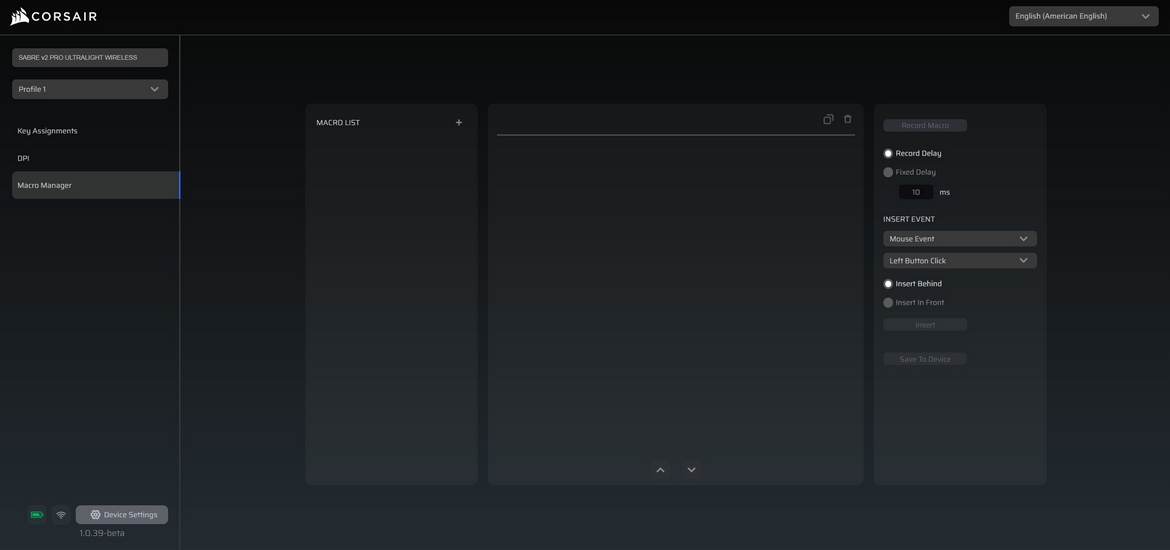Screen dimensions: 1170x550
Task: Click the delay milliseconds input field
Action: coord(915,192)
